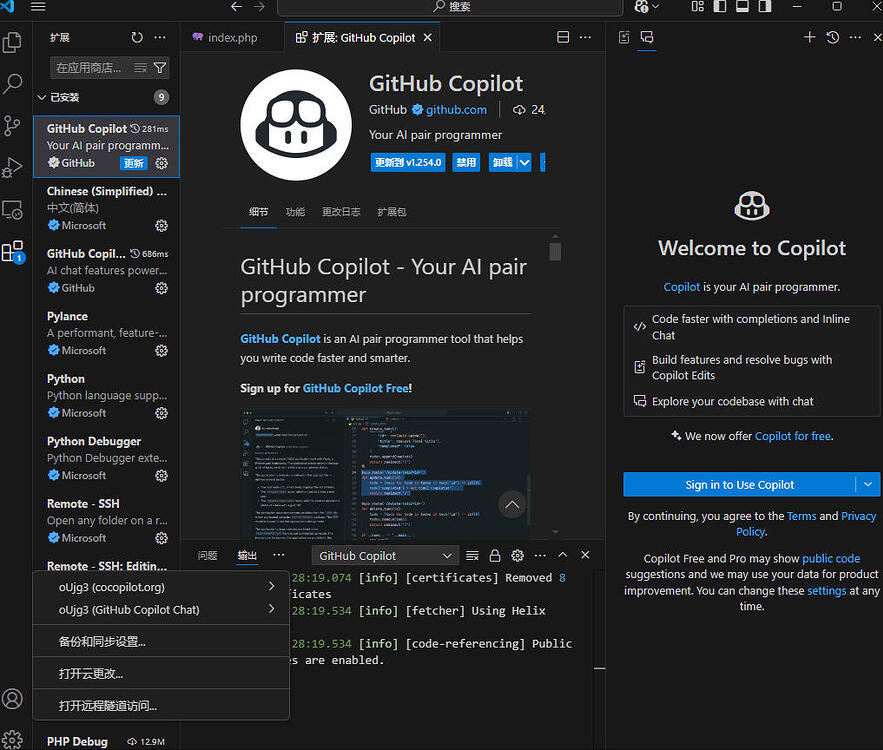Expand the oUjg3 (GitHub Copilot Chat) submenu
The width and height of the screenshot is (883, 750).
pos(272,609)
